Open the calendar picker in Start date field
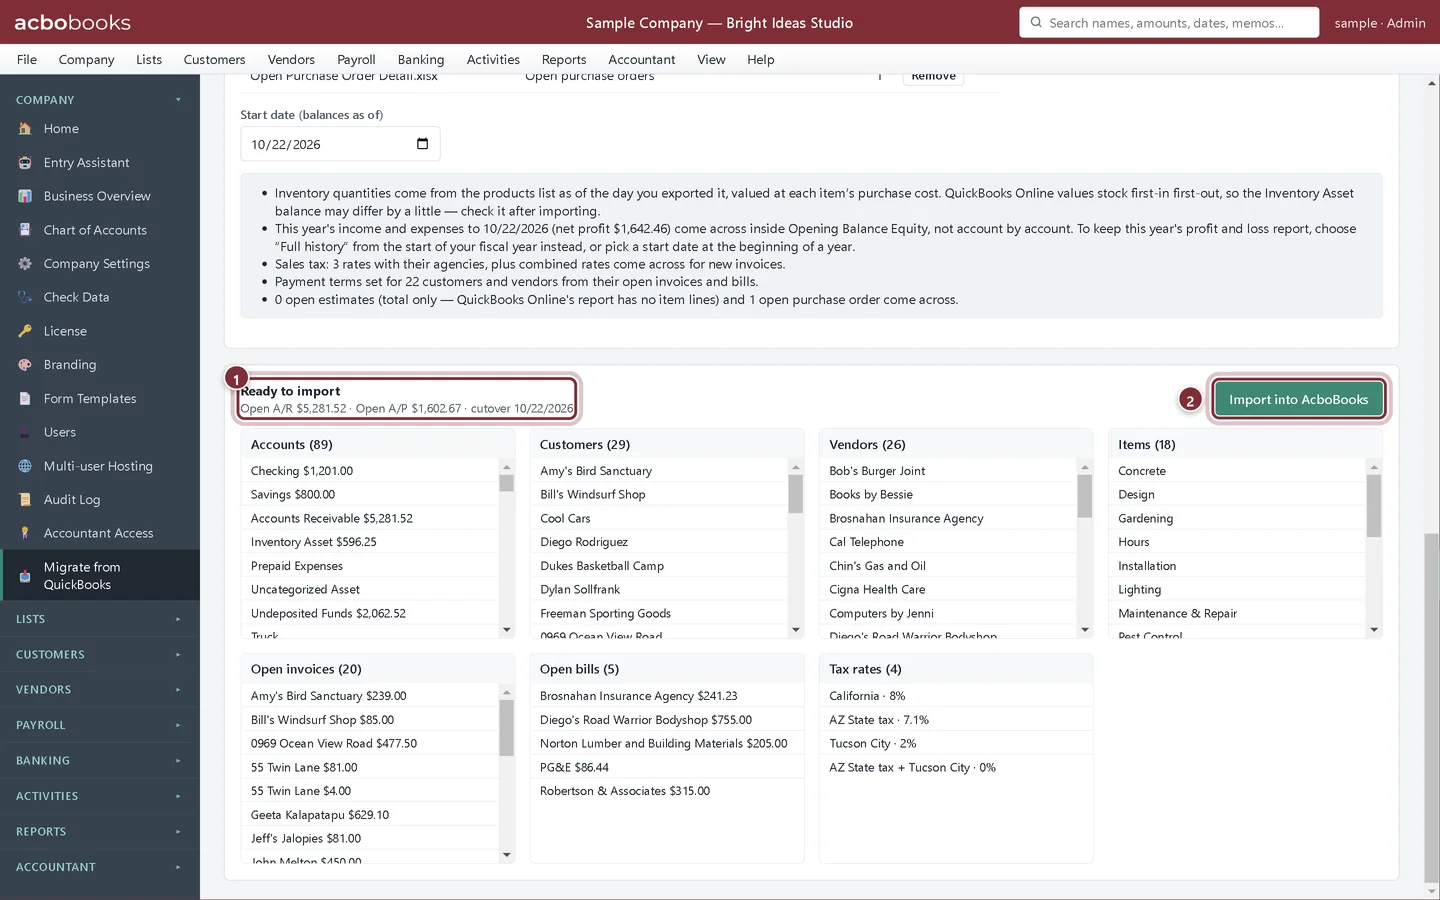Viewport: 1440px width, 900px height. [422, 144]
